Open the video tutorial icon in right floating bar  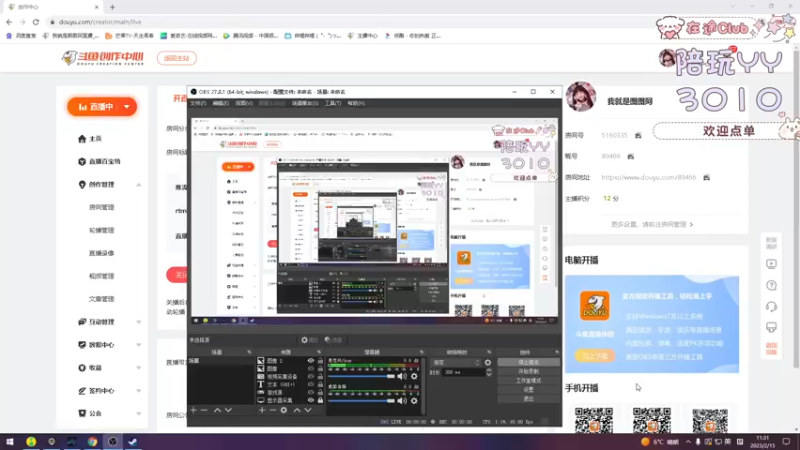coord(771,264)
